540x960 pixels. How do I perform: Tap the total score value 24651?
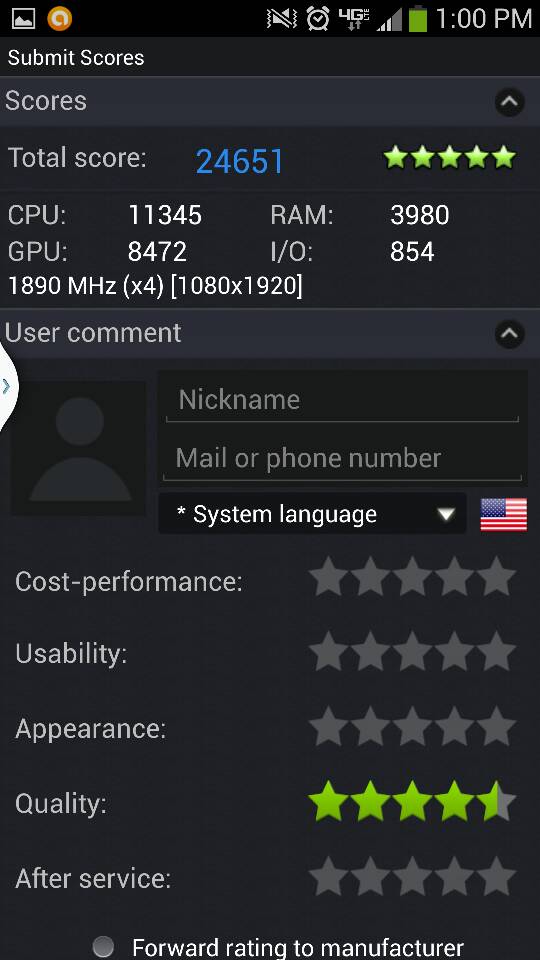tap(239, 161)
